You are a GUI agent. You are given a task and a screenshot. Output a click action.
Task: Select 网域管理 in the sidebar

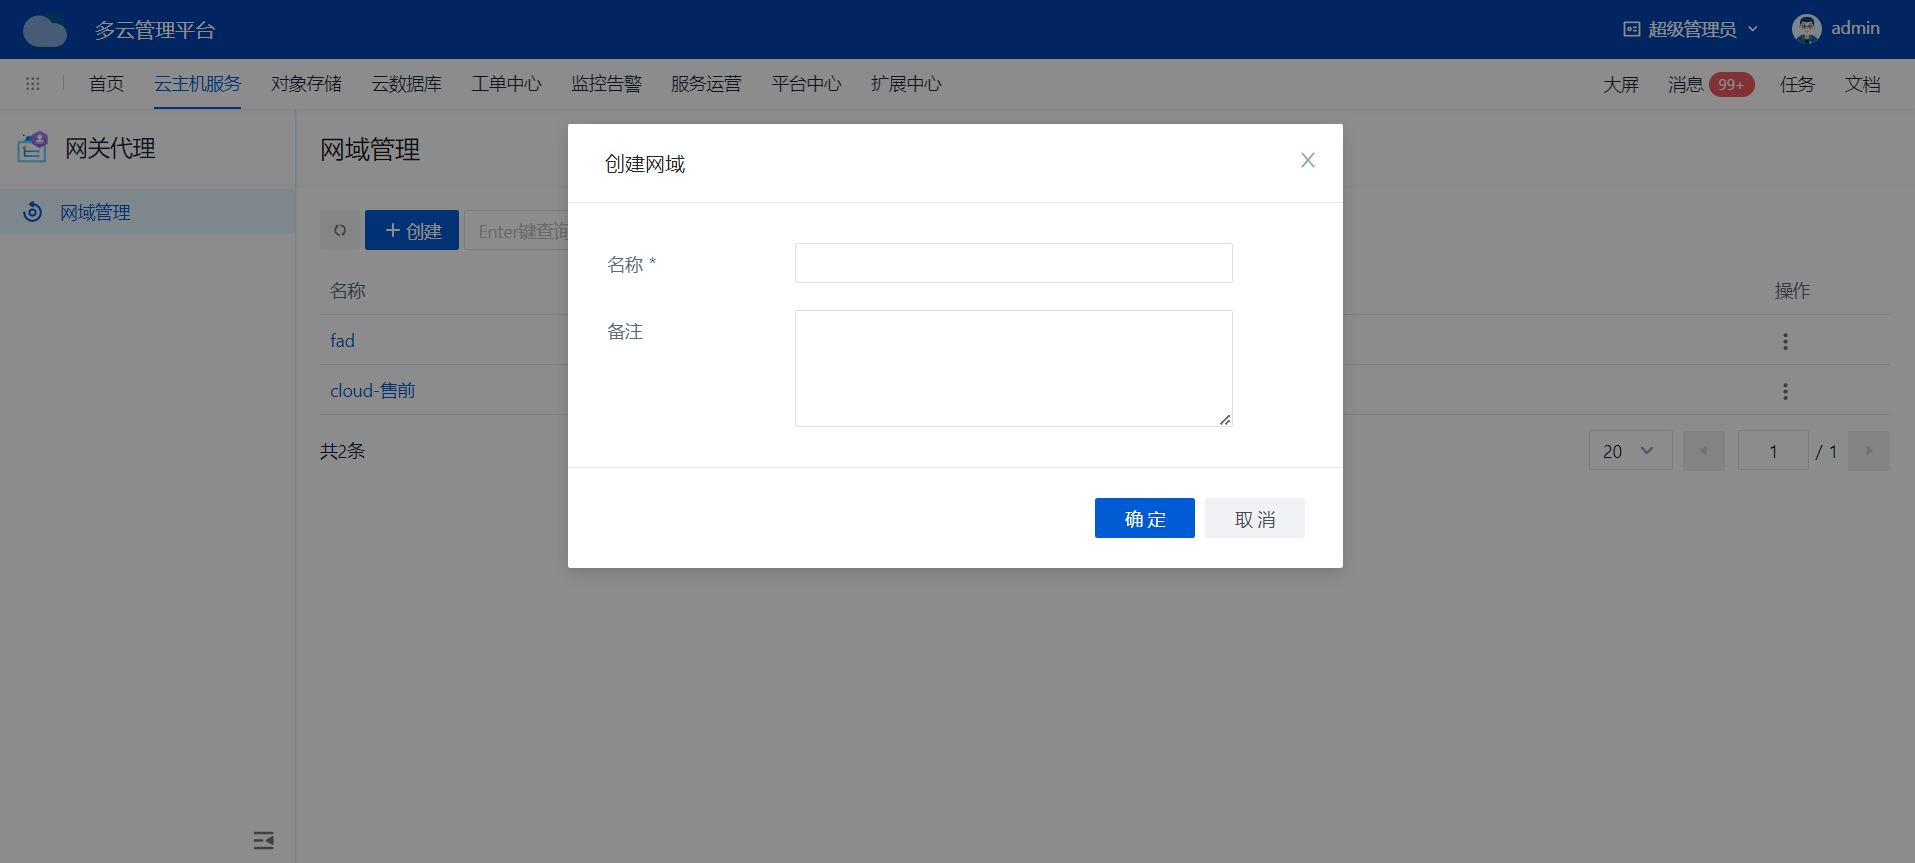coord(147,212)
